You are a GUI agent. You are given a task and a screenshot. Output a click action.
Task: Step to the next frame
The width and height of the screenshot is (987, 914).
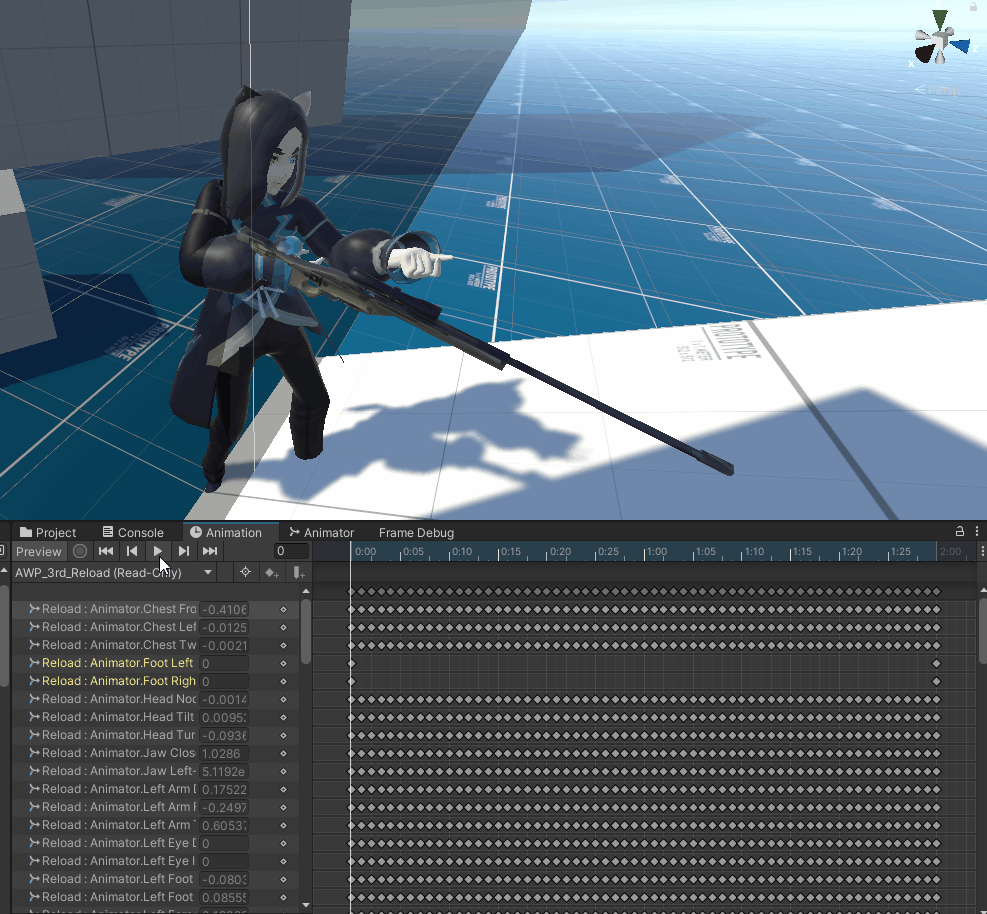(x=184, y=551)
